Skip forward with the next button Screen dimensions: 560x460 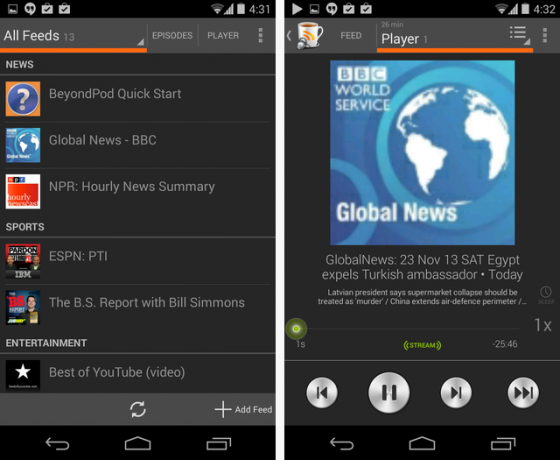(x=456, y=392)
